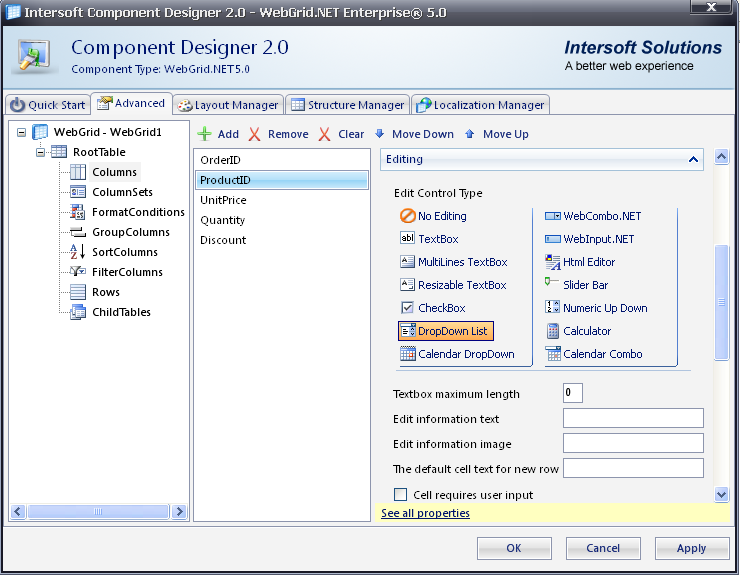
Task: Click the OK button
Action: click(514, 548)
